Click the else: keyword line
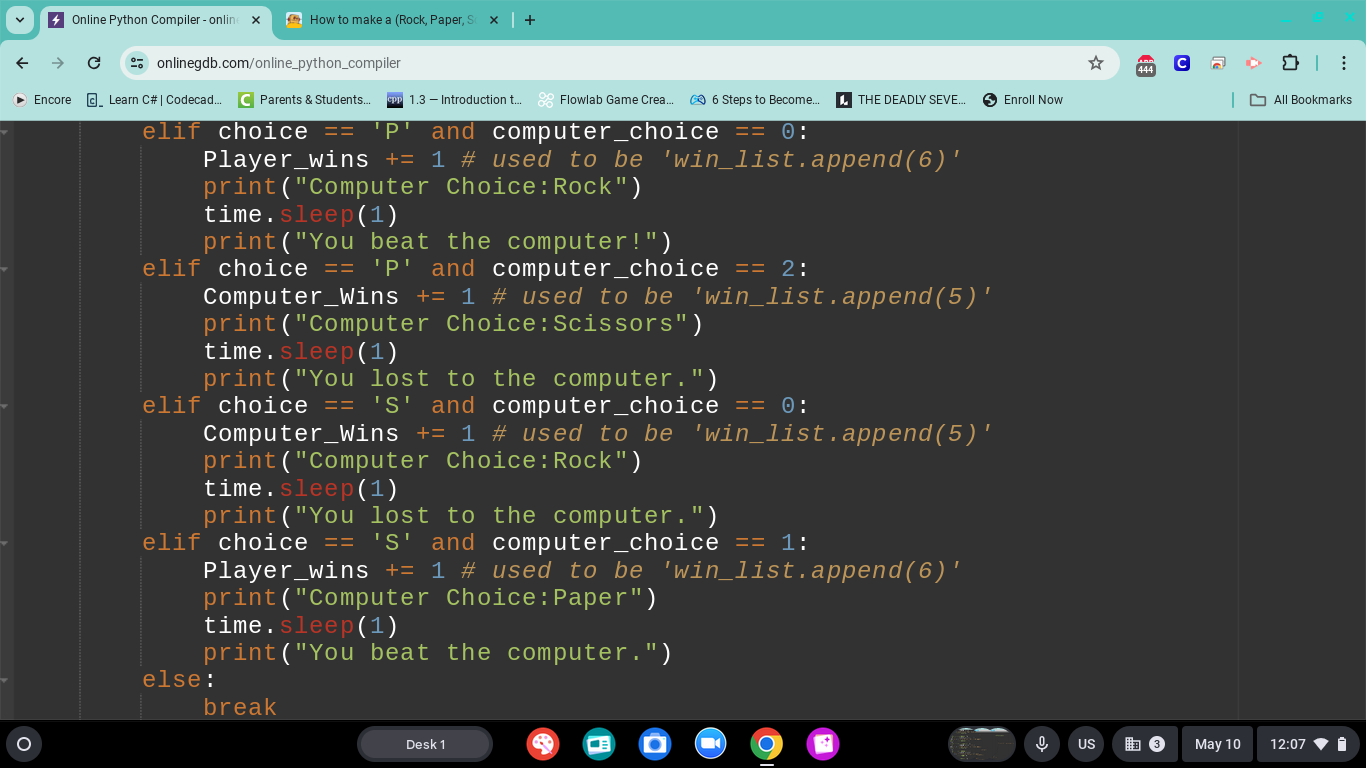1366x768 pixels. click(x=179, y=680)
